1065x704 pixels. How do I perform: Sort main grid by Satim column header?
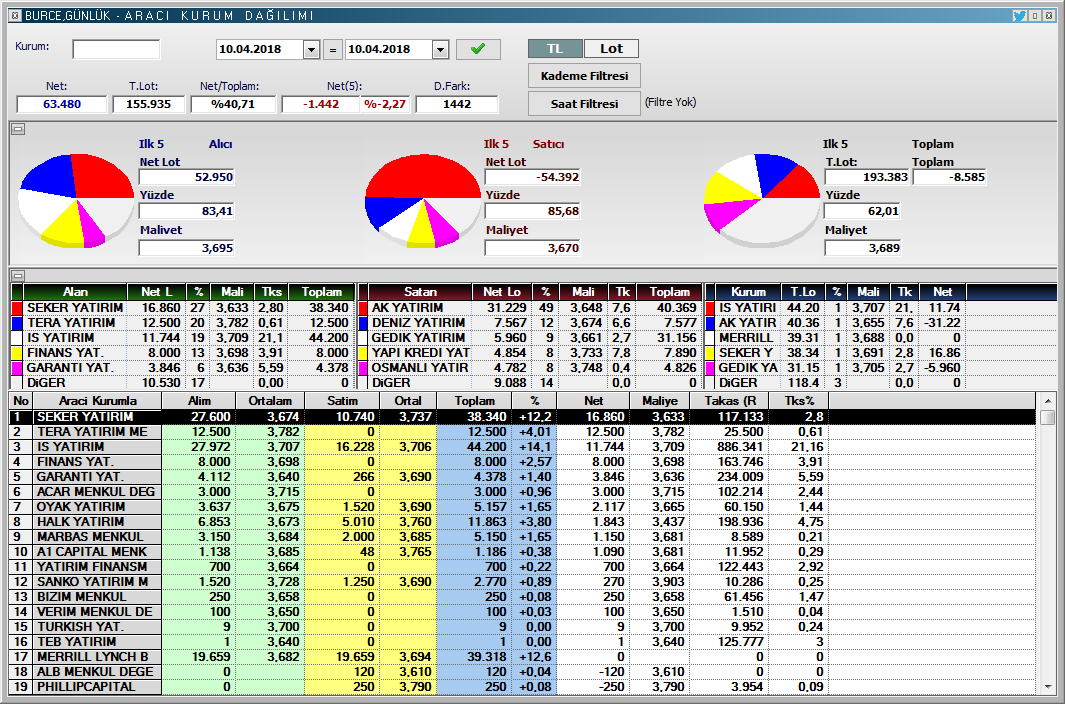[x=342, y=401]
